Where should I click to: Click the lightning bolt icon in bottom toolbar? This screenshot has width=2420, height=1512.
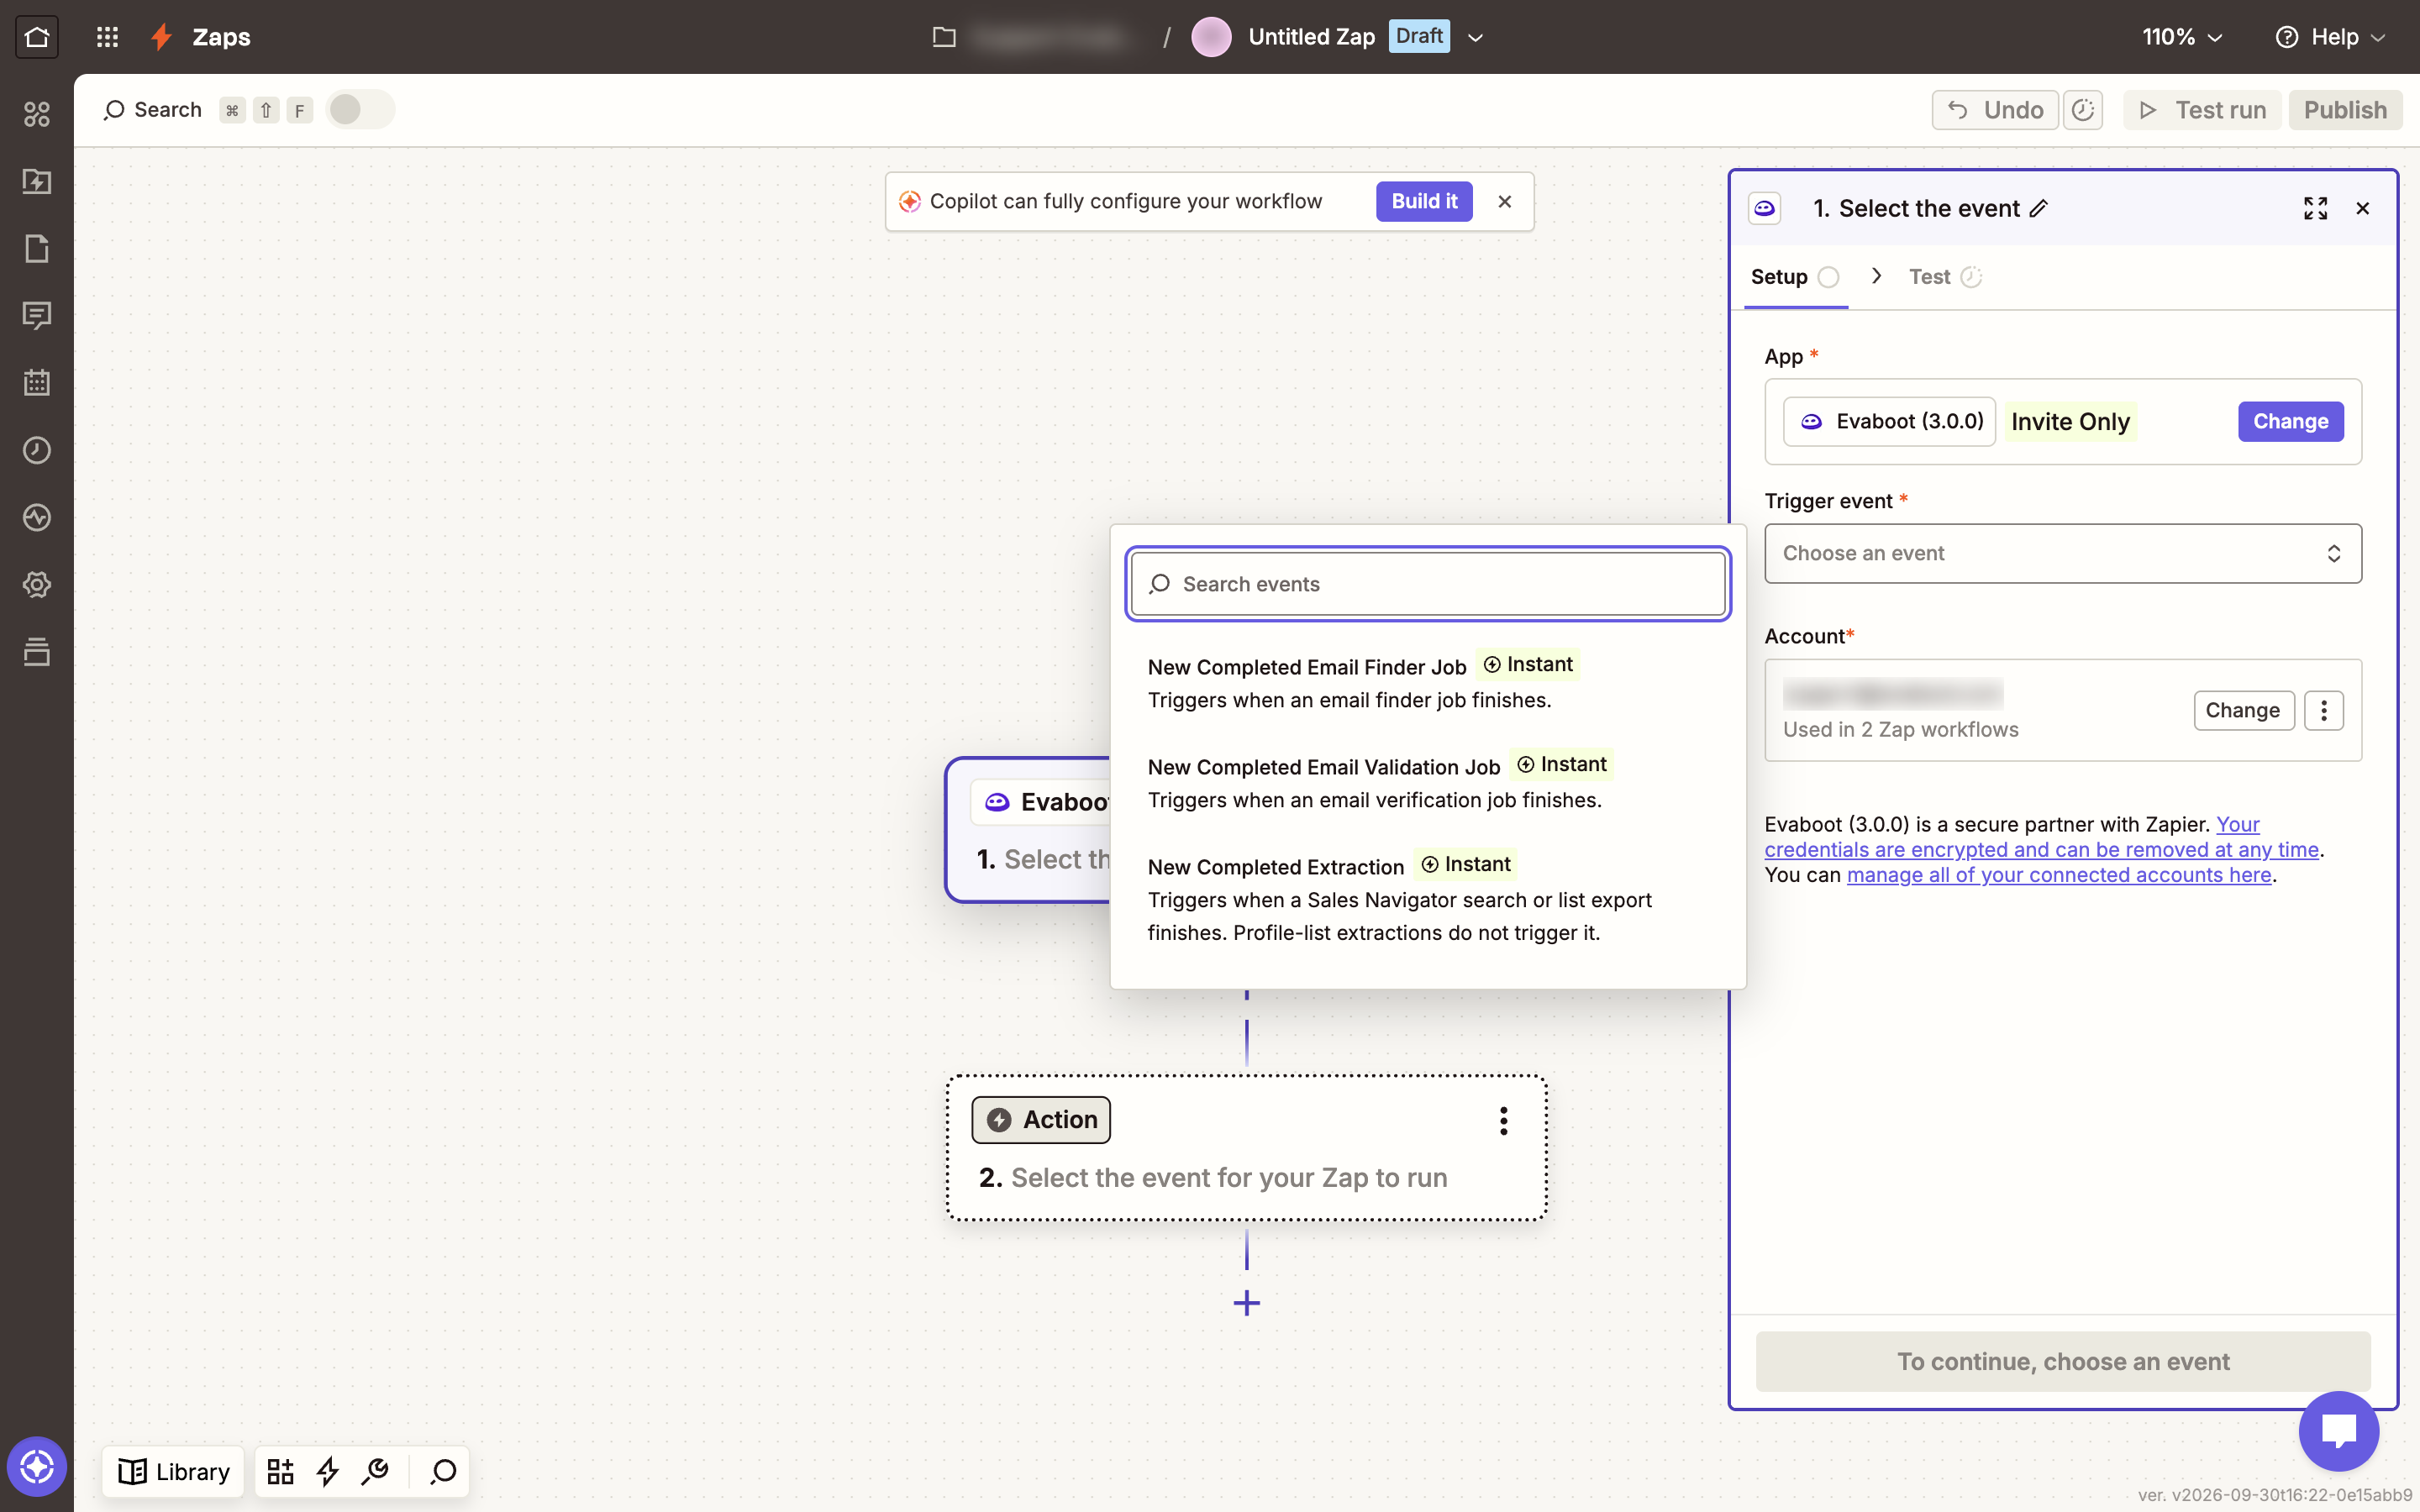tap(328, 1471)
